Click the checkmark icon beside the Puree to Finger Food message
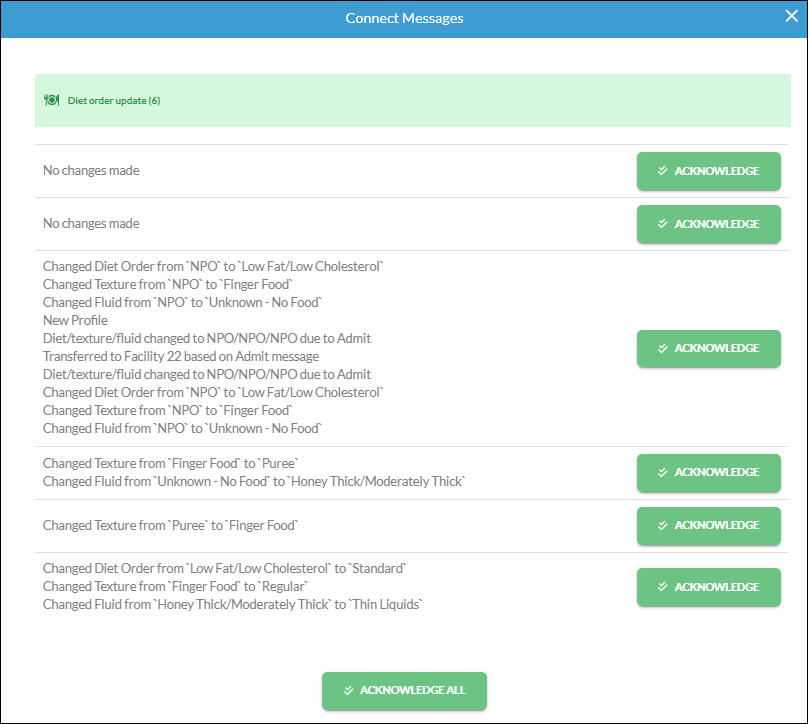808x724 pixels. click(663, 525)
